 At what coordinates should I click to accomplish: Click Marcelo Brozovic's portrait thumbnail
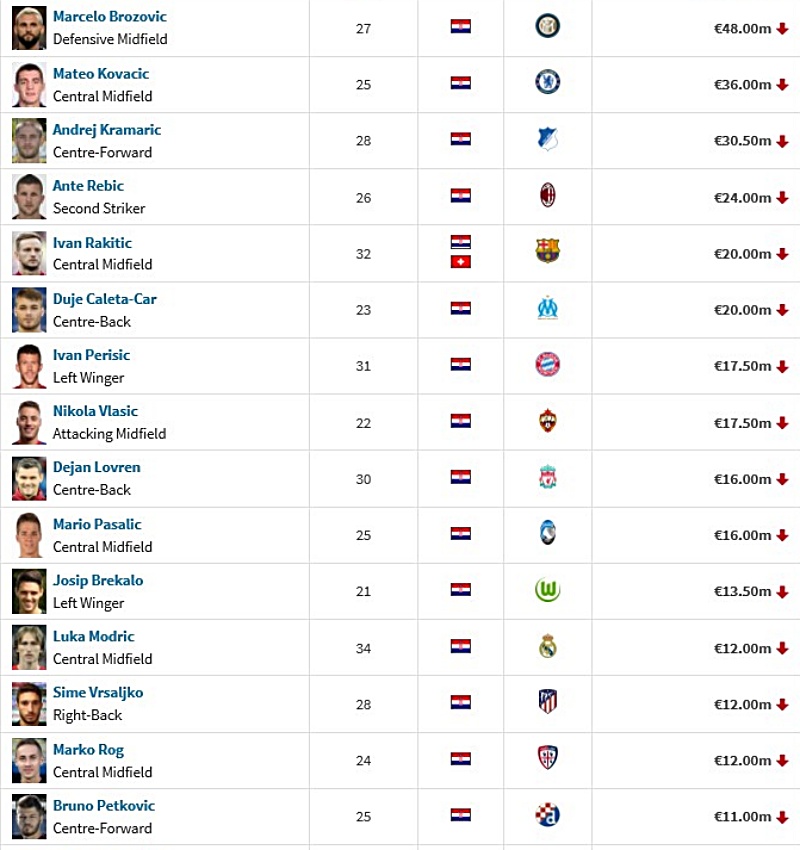tap(29, 28)
